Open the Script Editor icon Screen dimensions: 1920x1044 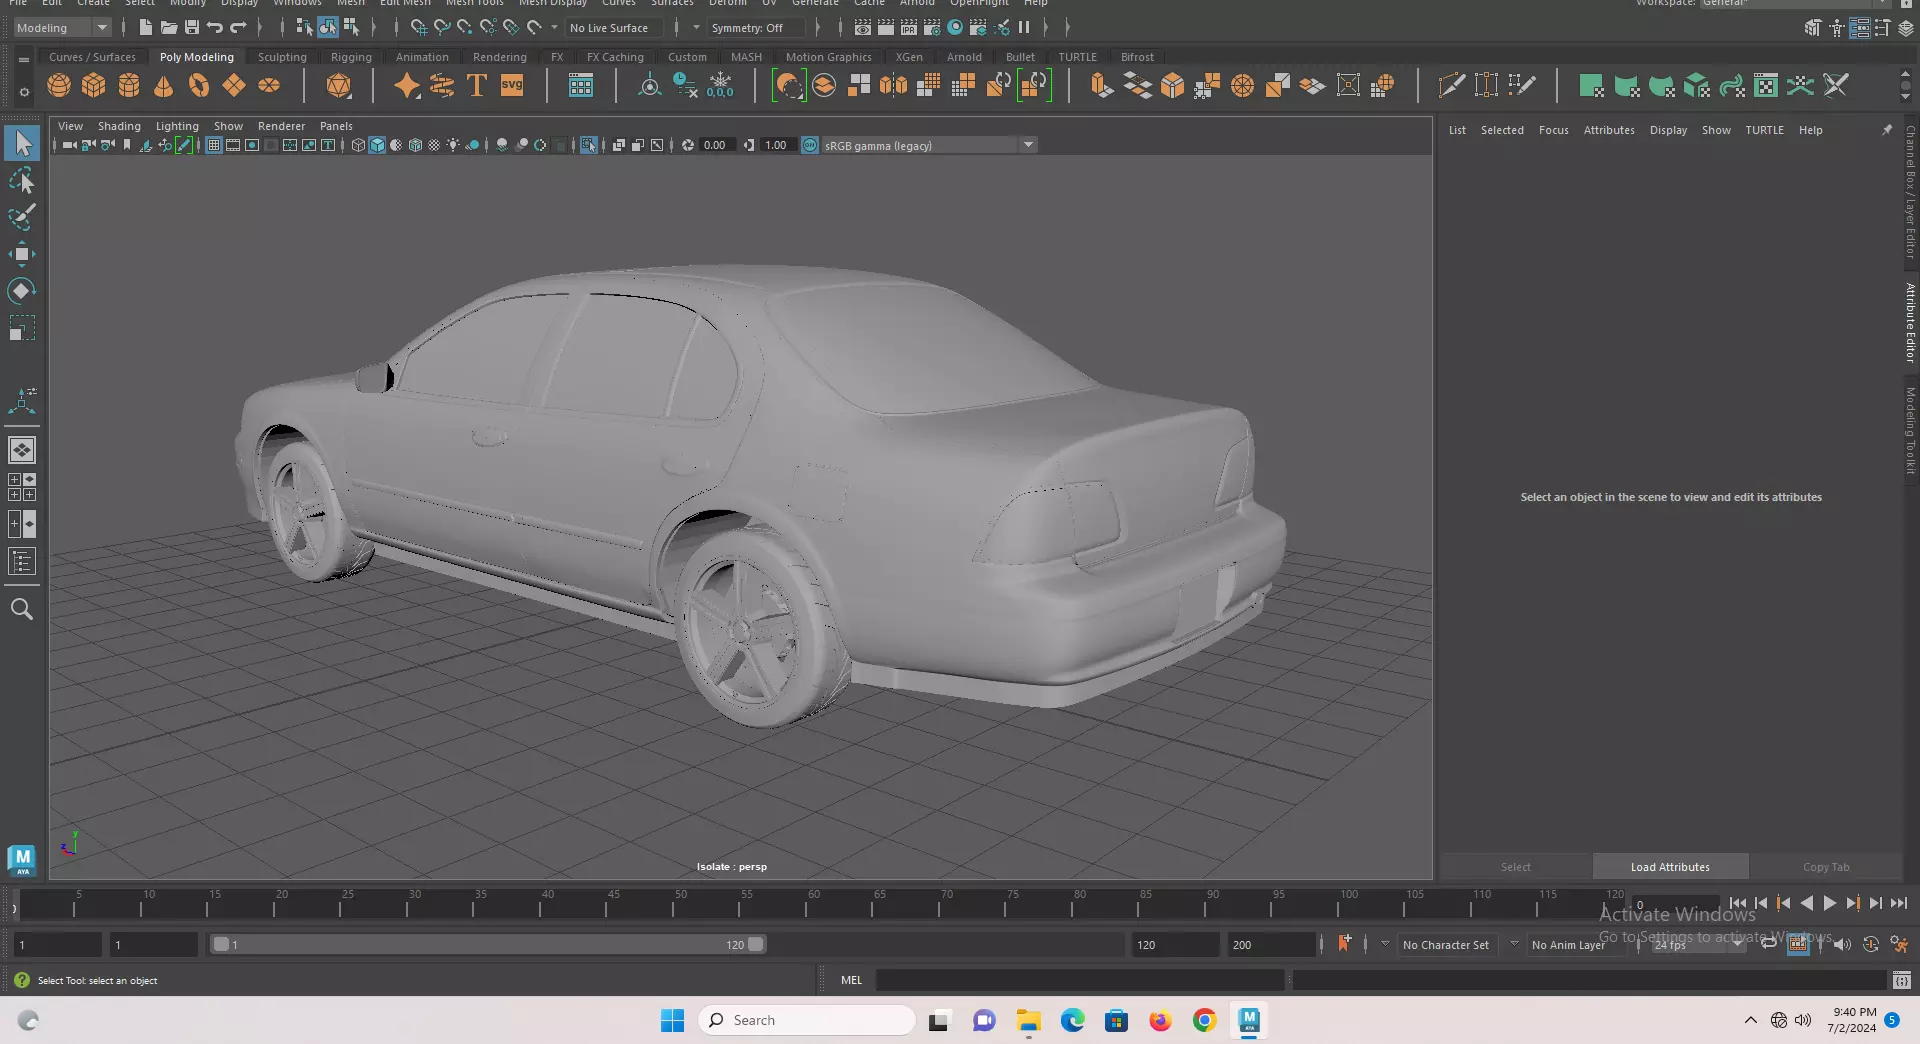[1902, 980]
